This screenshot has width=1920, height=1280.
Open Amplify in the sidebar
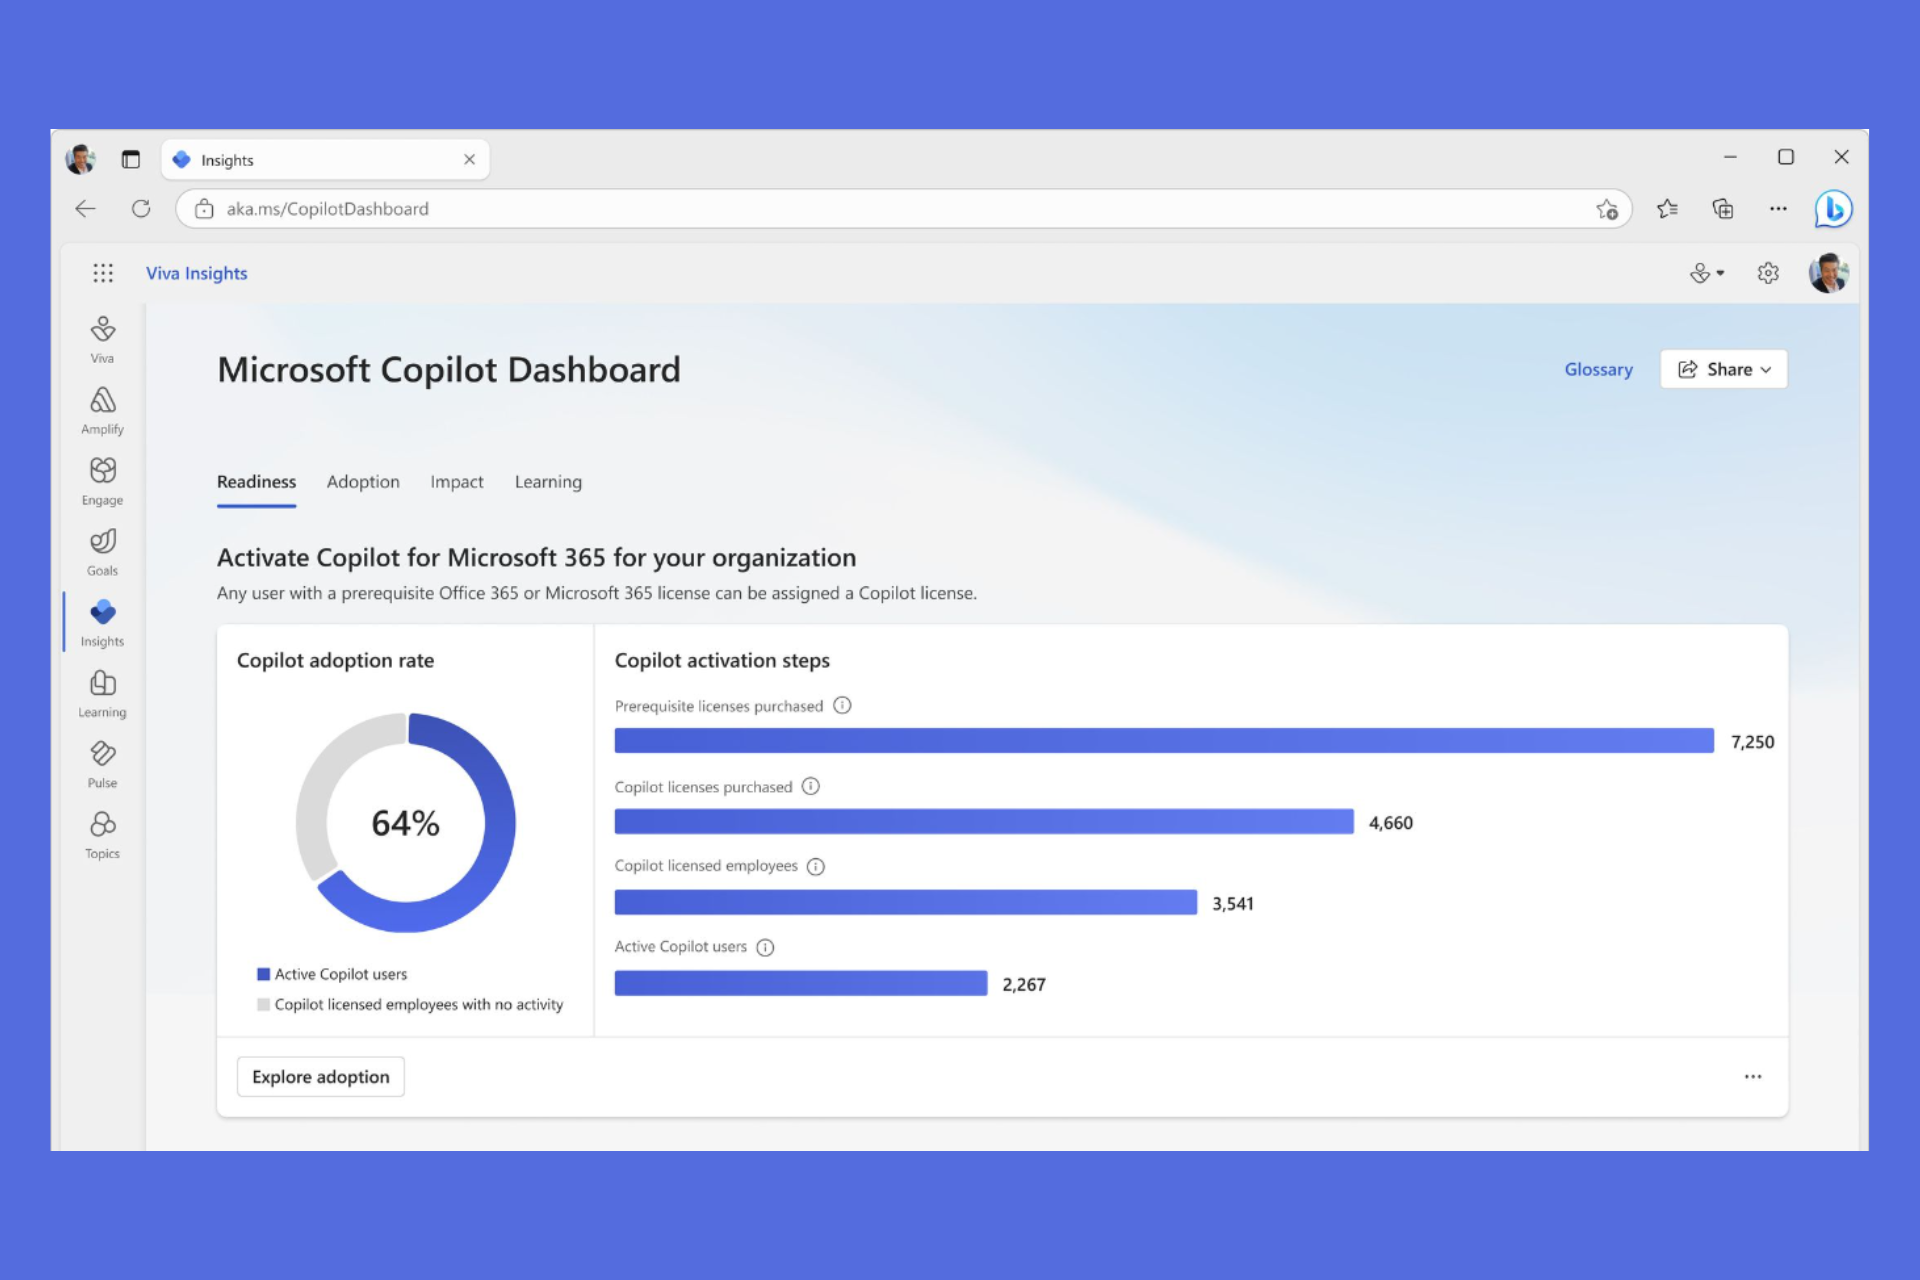tap(102, 410)
